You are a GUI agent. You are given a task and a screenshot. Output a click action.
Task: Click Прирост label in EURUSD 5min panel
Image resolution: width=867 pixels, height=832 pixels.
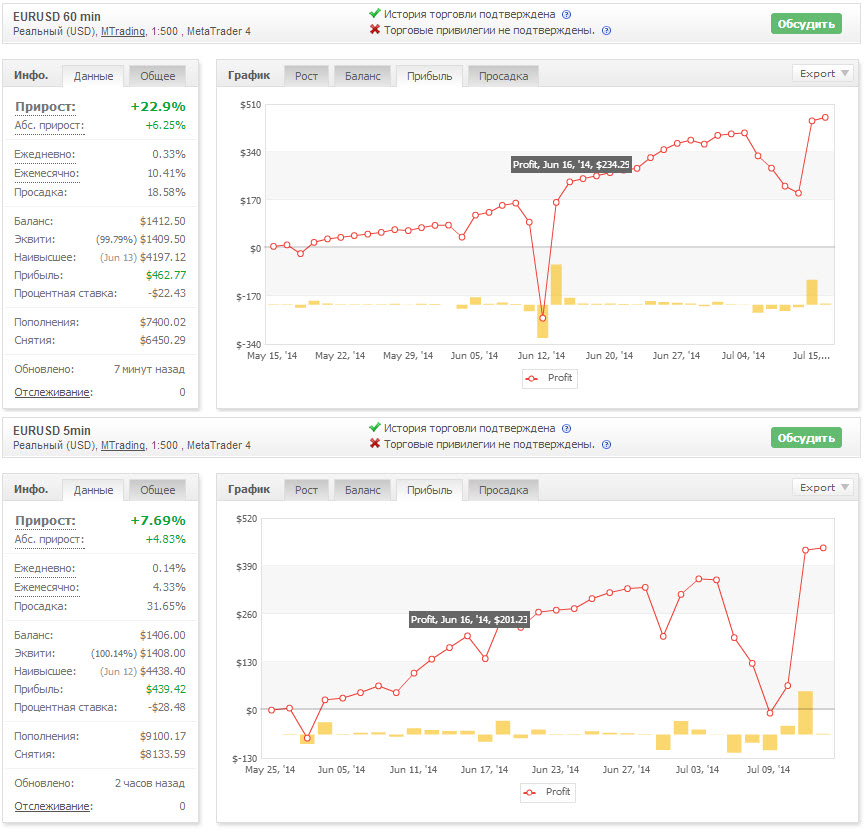[45, 521]
